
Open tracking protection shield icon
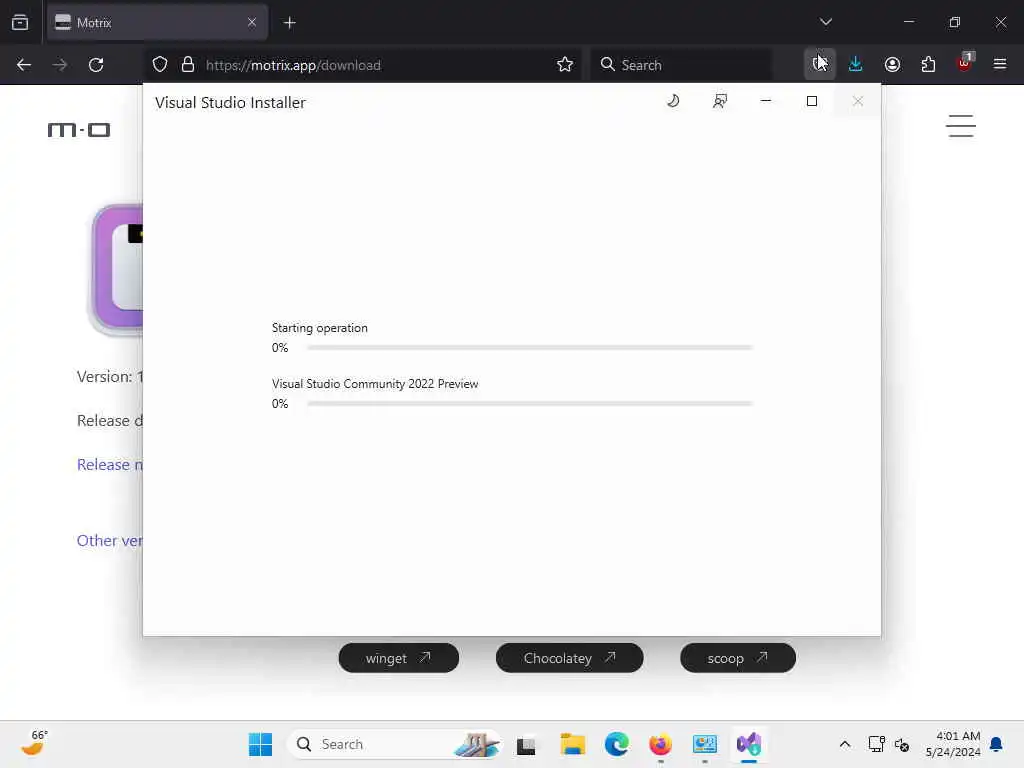(x=160, y=65)
